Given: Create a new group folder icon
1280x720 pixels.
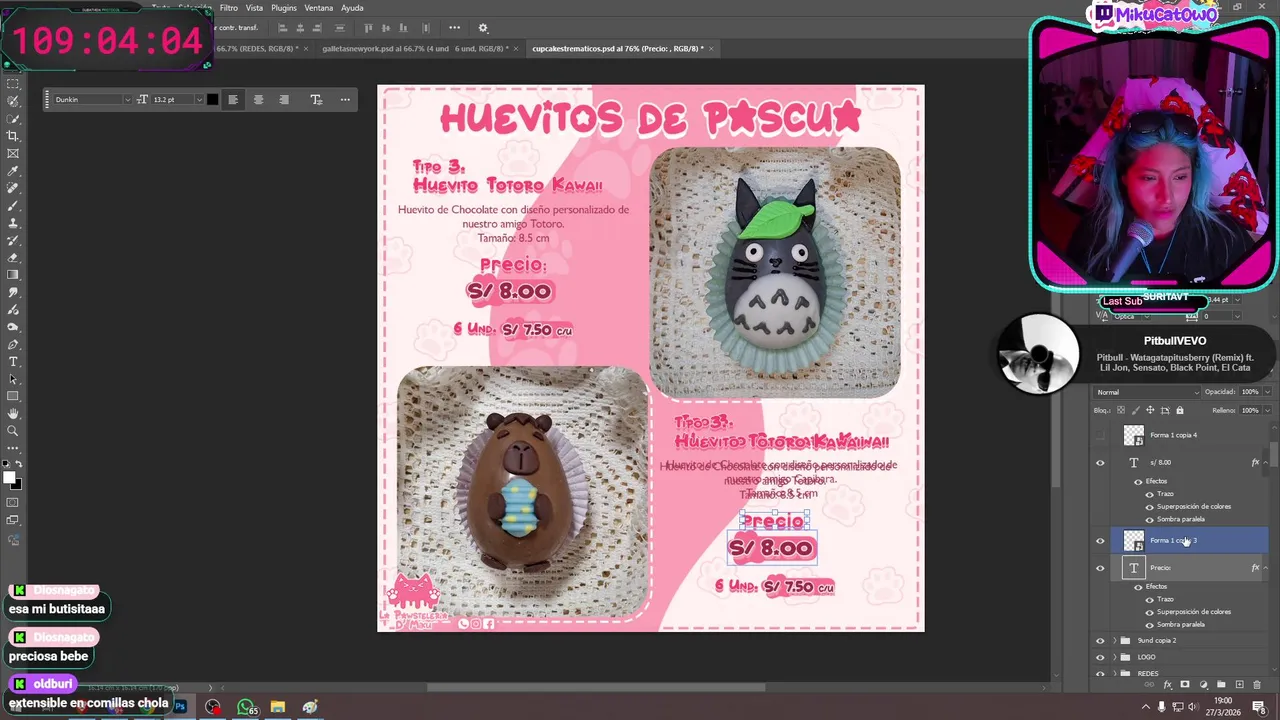Looking at the screenshot, I should (x=1221, y=685).
